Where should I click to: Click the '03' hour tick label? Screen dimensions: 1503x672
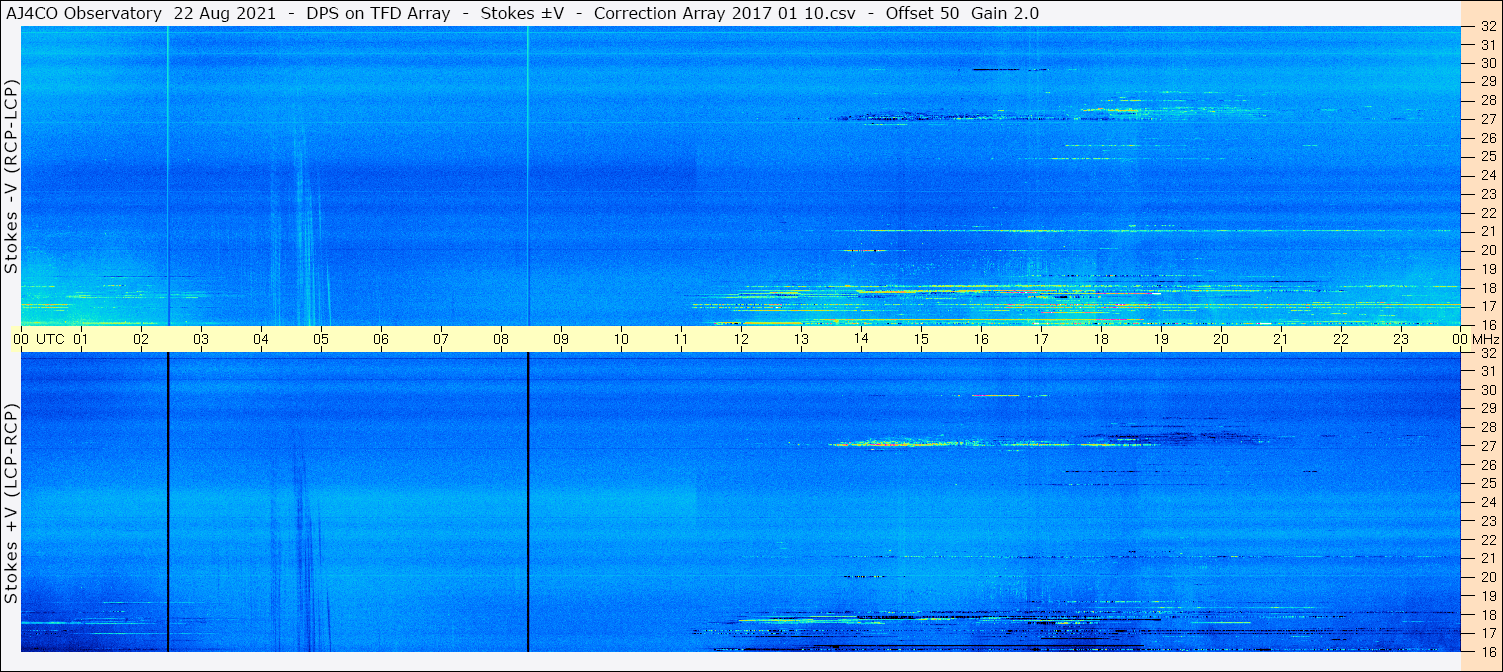point(201,339)
